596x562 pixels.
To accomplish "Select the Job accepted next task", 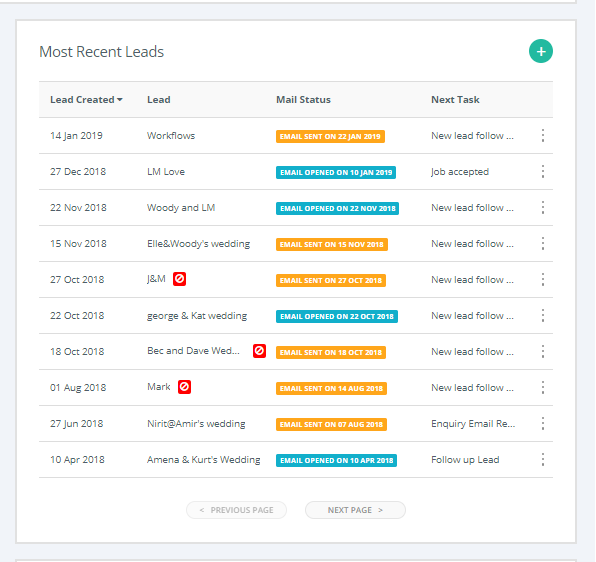I will (460, 172).
